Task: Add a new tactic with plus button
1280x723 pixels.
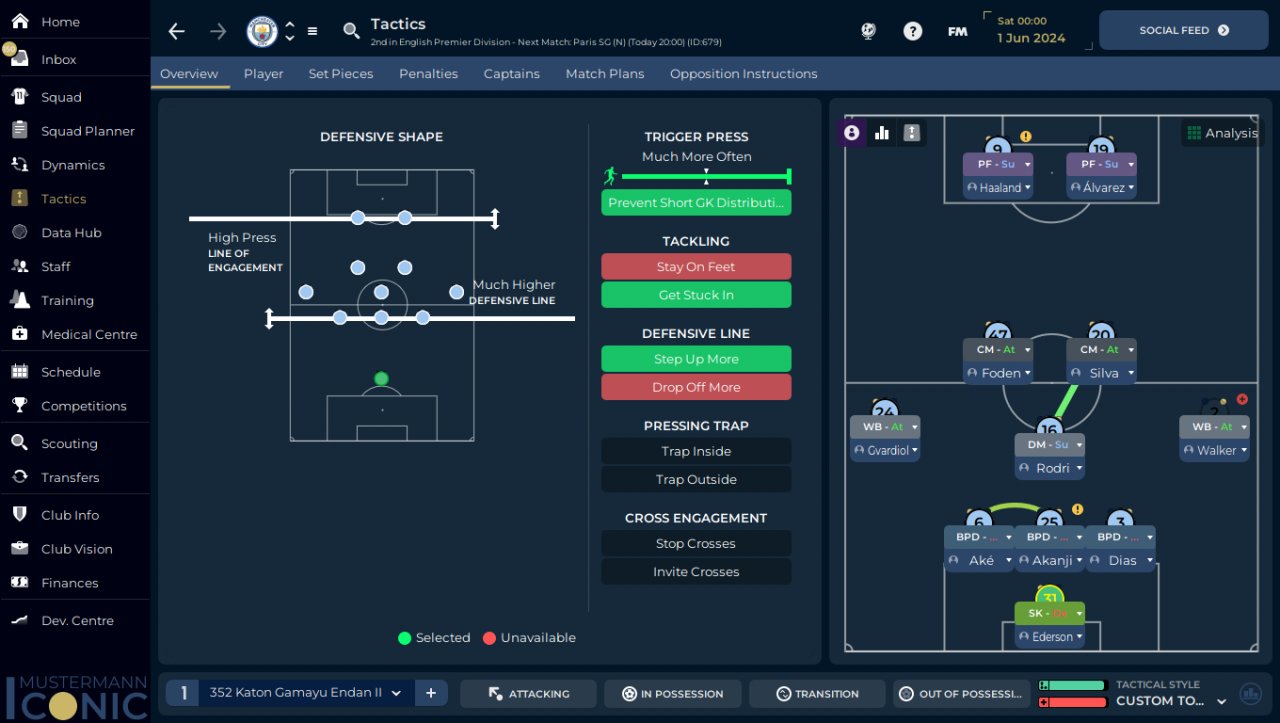Action: coord(431,693)
